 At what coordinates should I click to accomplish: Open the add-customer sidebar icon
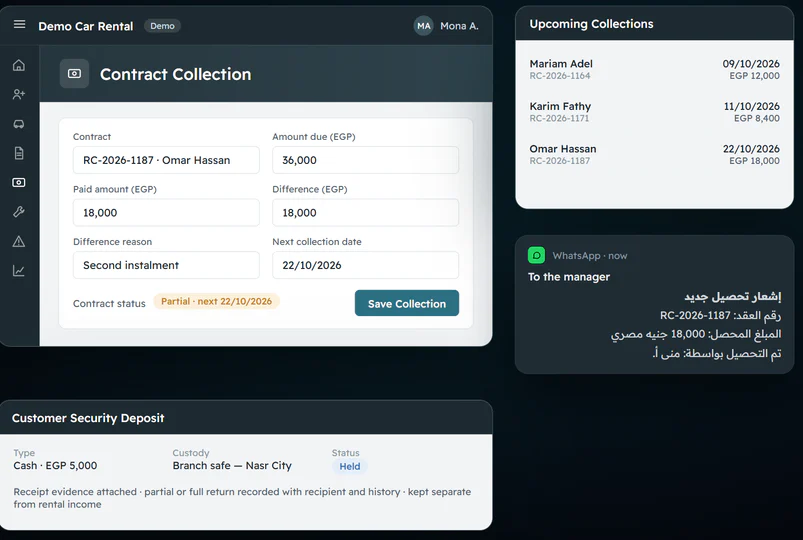coord(19,94)
